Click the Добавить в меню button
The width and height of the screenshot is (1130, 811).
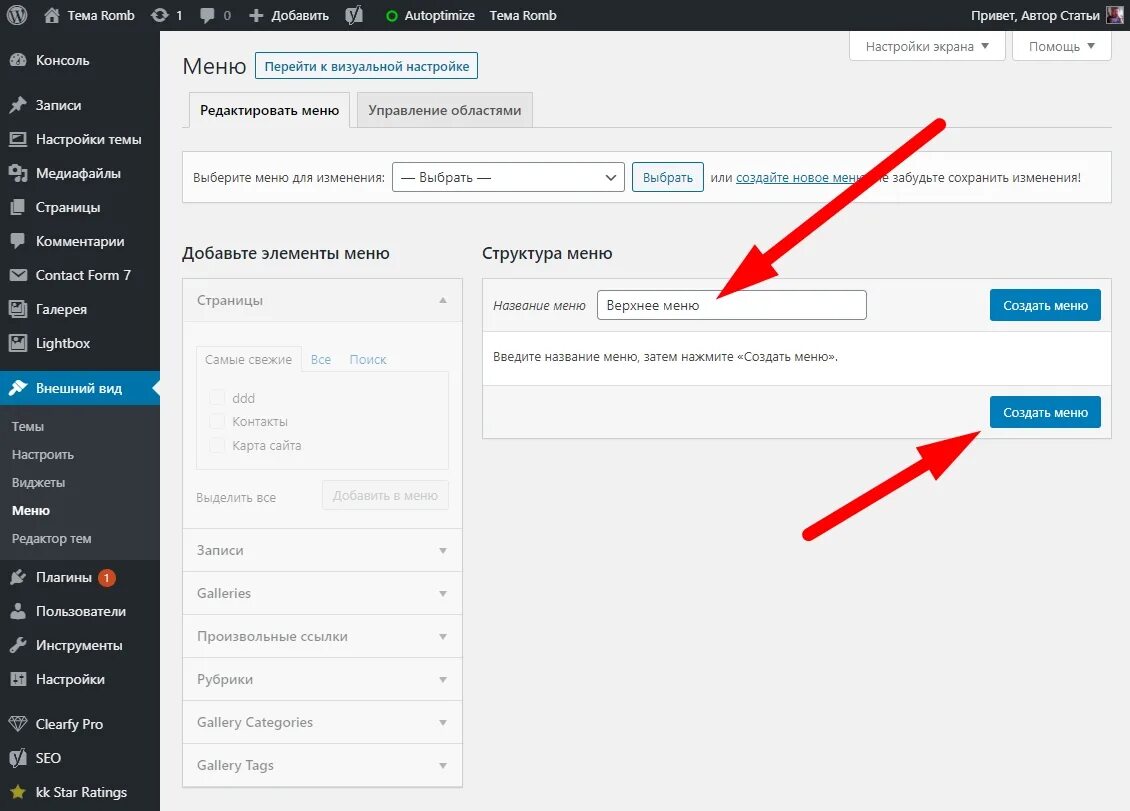[x=385, y=496]
